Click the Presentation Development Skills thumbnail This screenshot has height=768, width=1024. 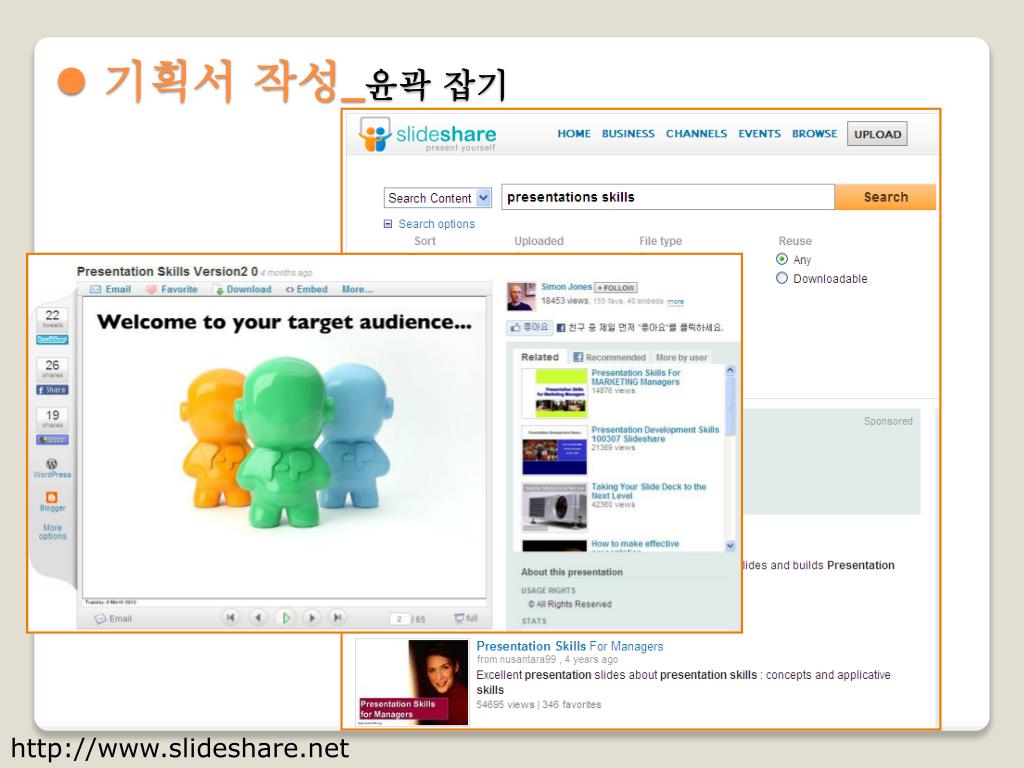click(x=554, y=451)
